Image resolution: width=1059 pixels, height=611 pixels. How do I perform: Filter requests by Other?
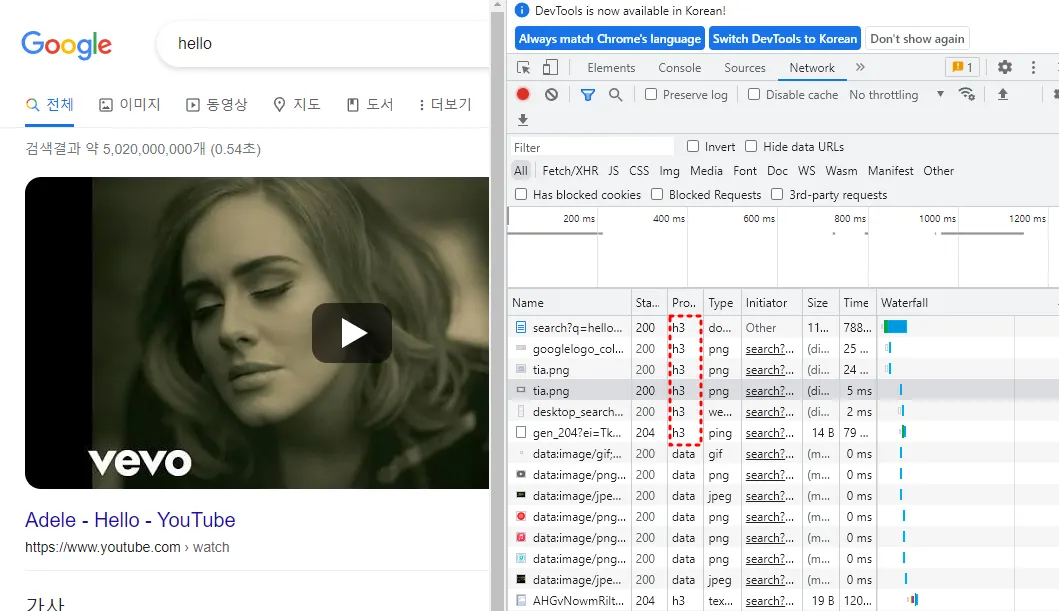coord(939,171)
